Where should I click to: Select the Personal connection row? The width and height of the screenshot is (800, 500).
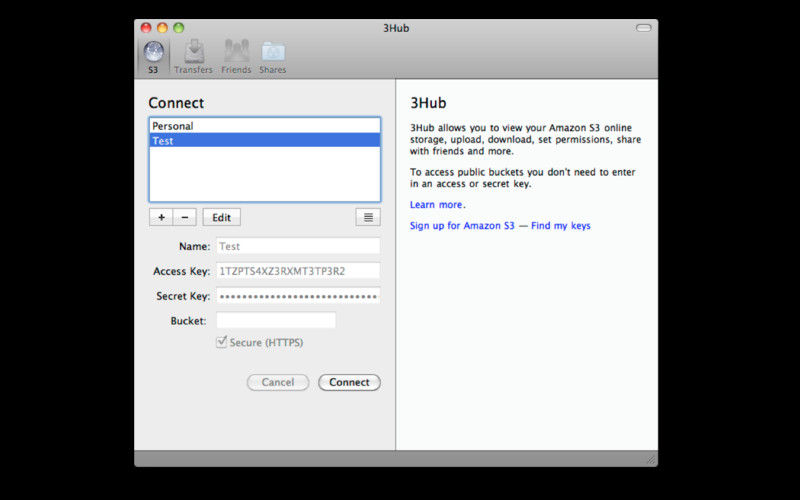265,126
